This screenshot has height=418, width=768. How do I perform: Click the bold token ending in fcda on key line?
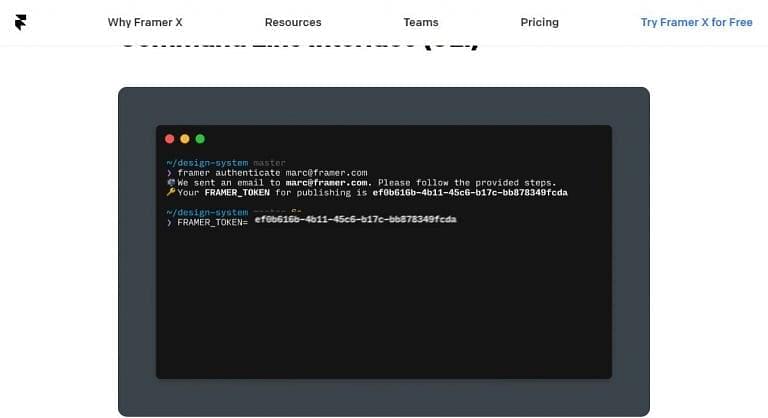coord(470,193)
